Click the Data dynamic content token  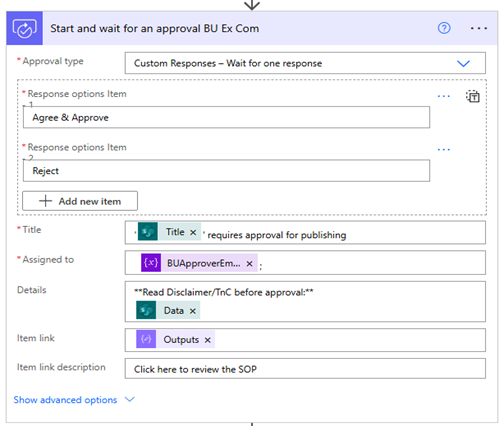click(168, 310)
